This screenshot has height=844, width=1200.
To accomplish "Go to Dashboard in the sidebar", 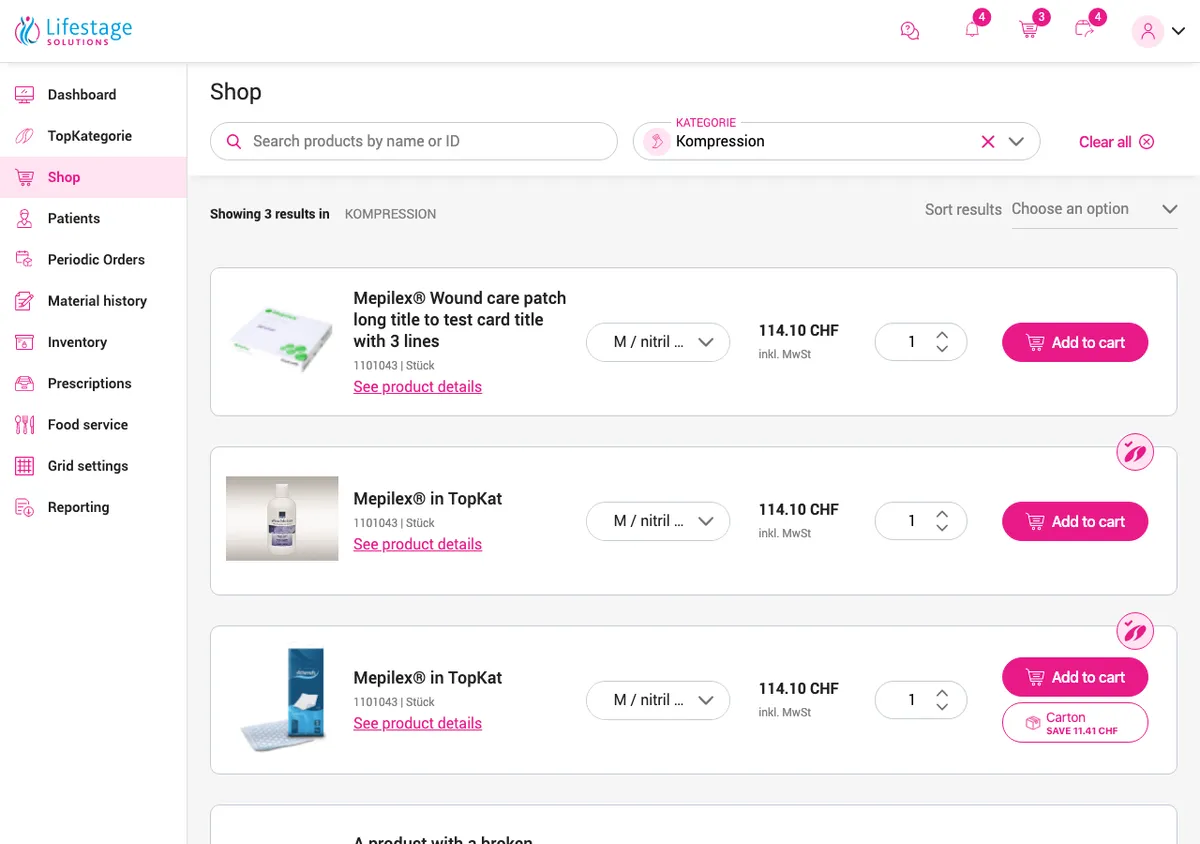I will click(x=93, y=95).
